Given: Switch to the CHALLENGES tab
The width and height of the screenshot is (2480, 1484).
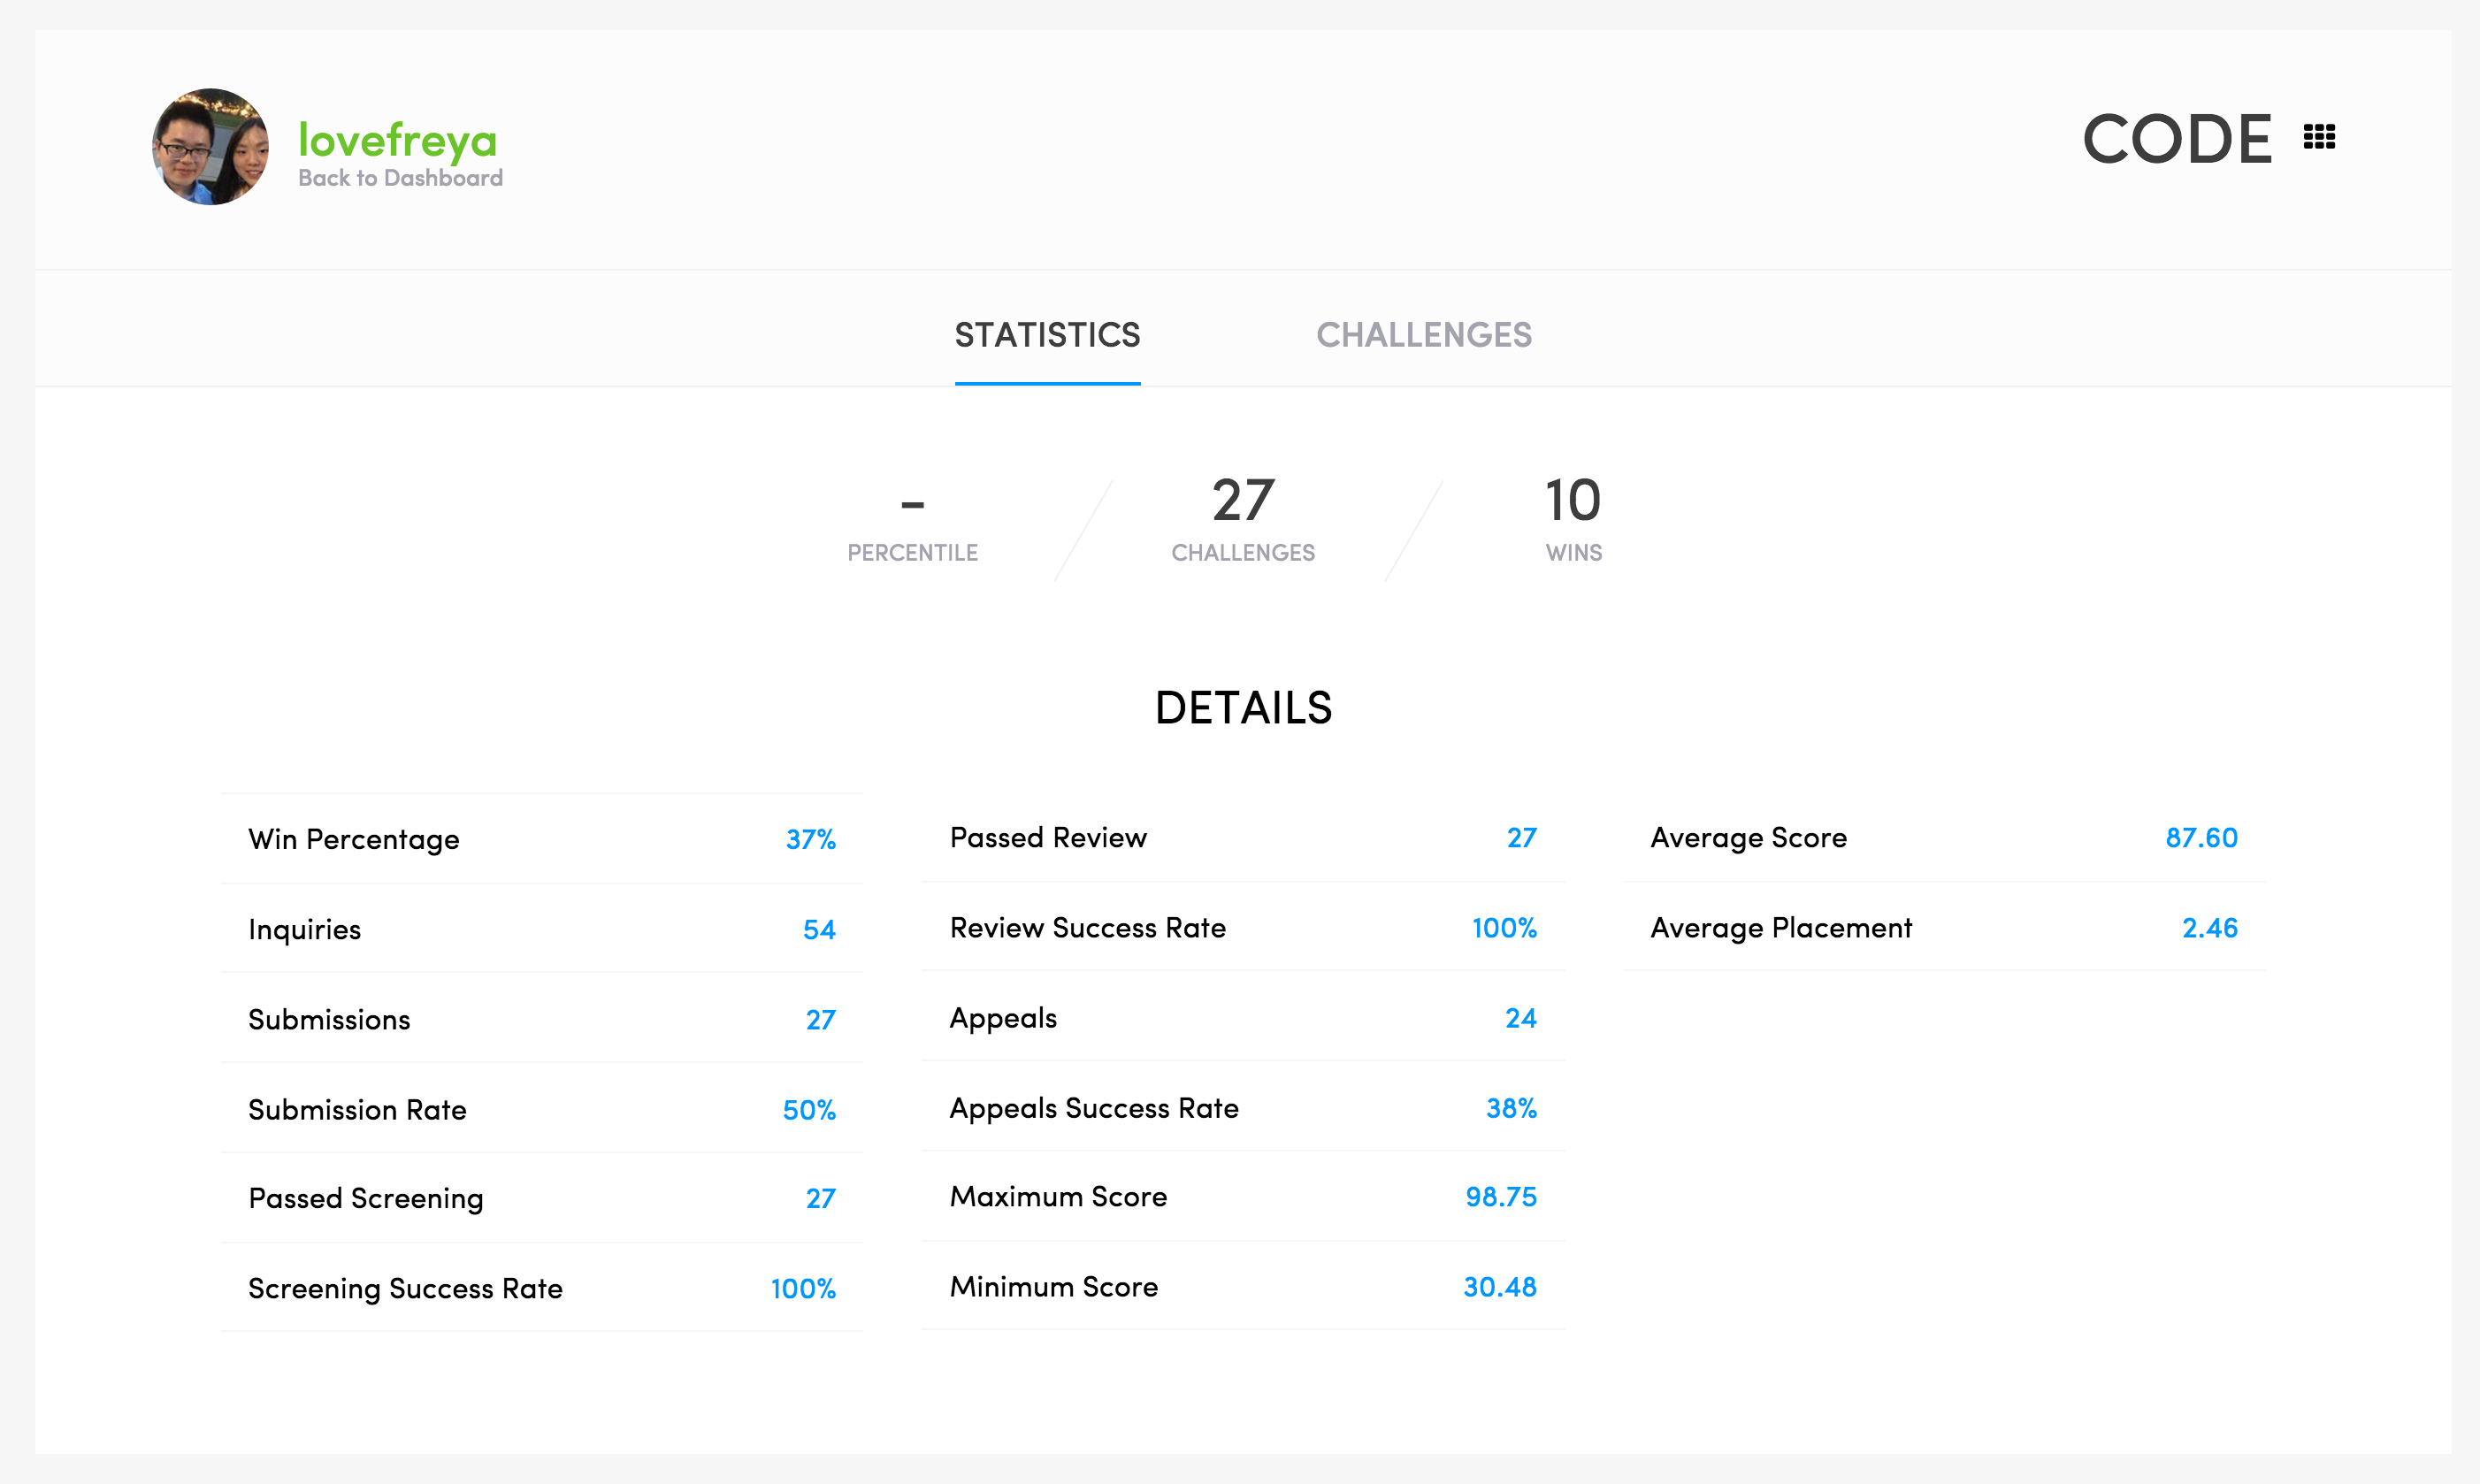Looking at the screenshot, I should (1424, 335).
